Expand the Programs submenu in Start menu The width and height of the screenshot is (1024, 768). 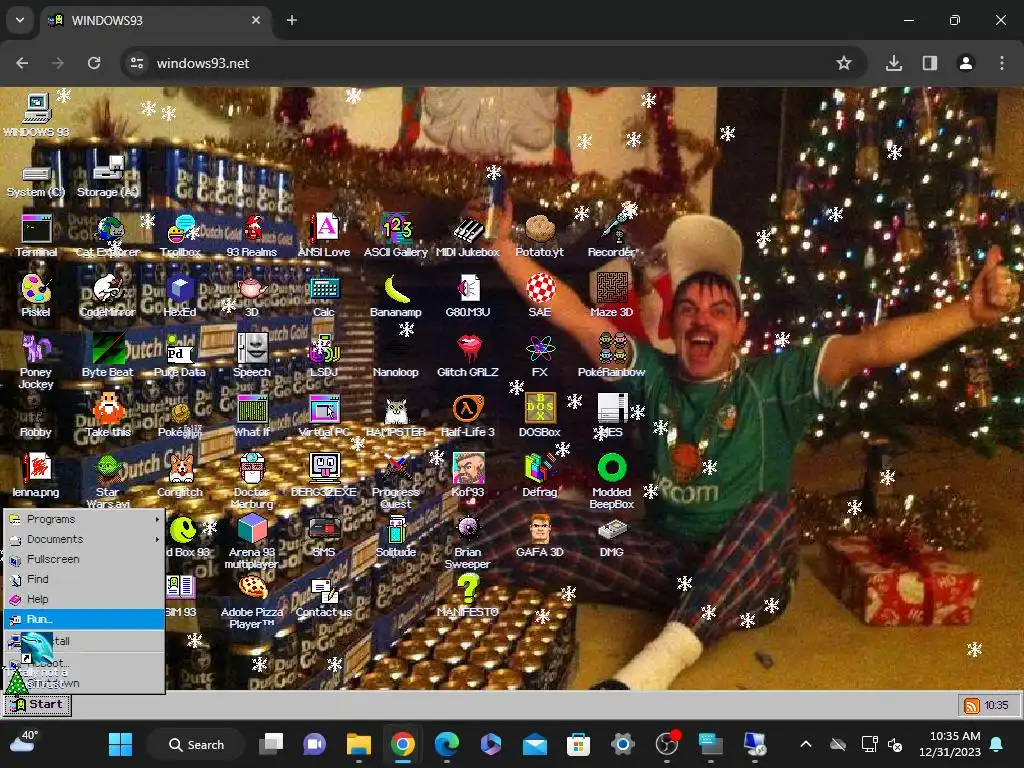[84, 519]
